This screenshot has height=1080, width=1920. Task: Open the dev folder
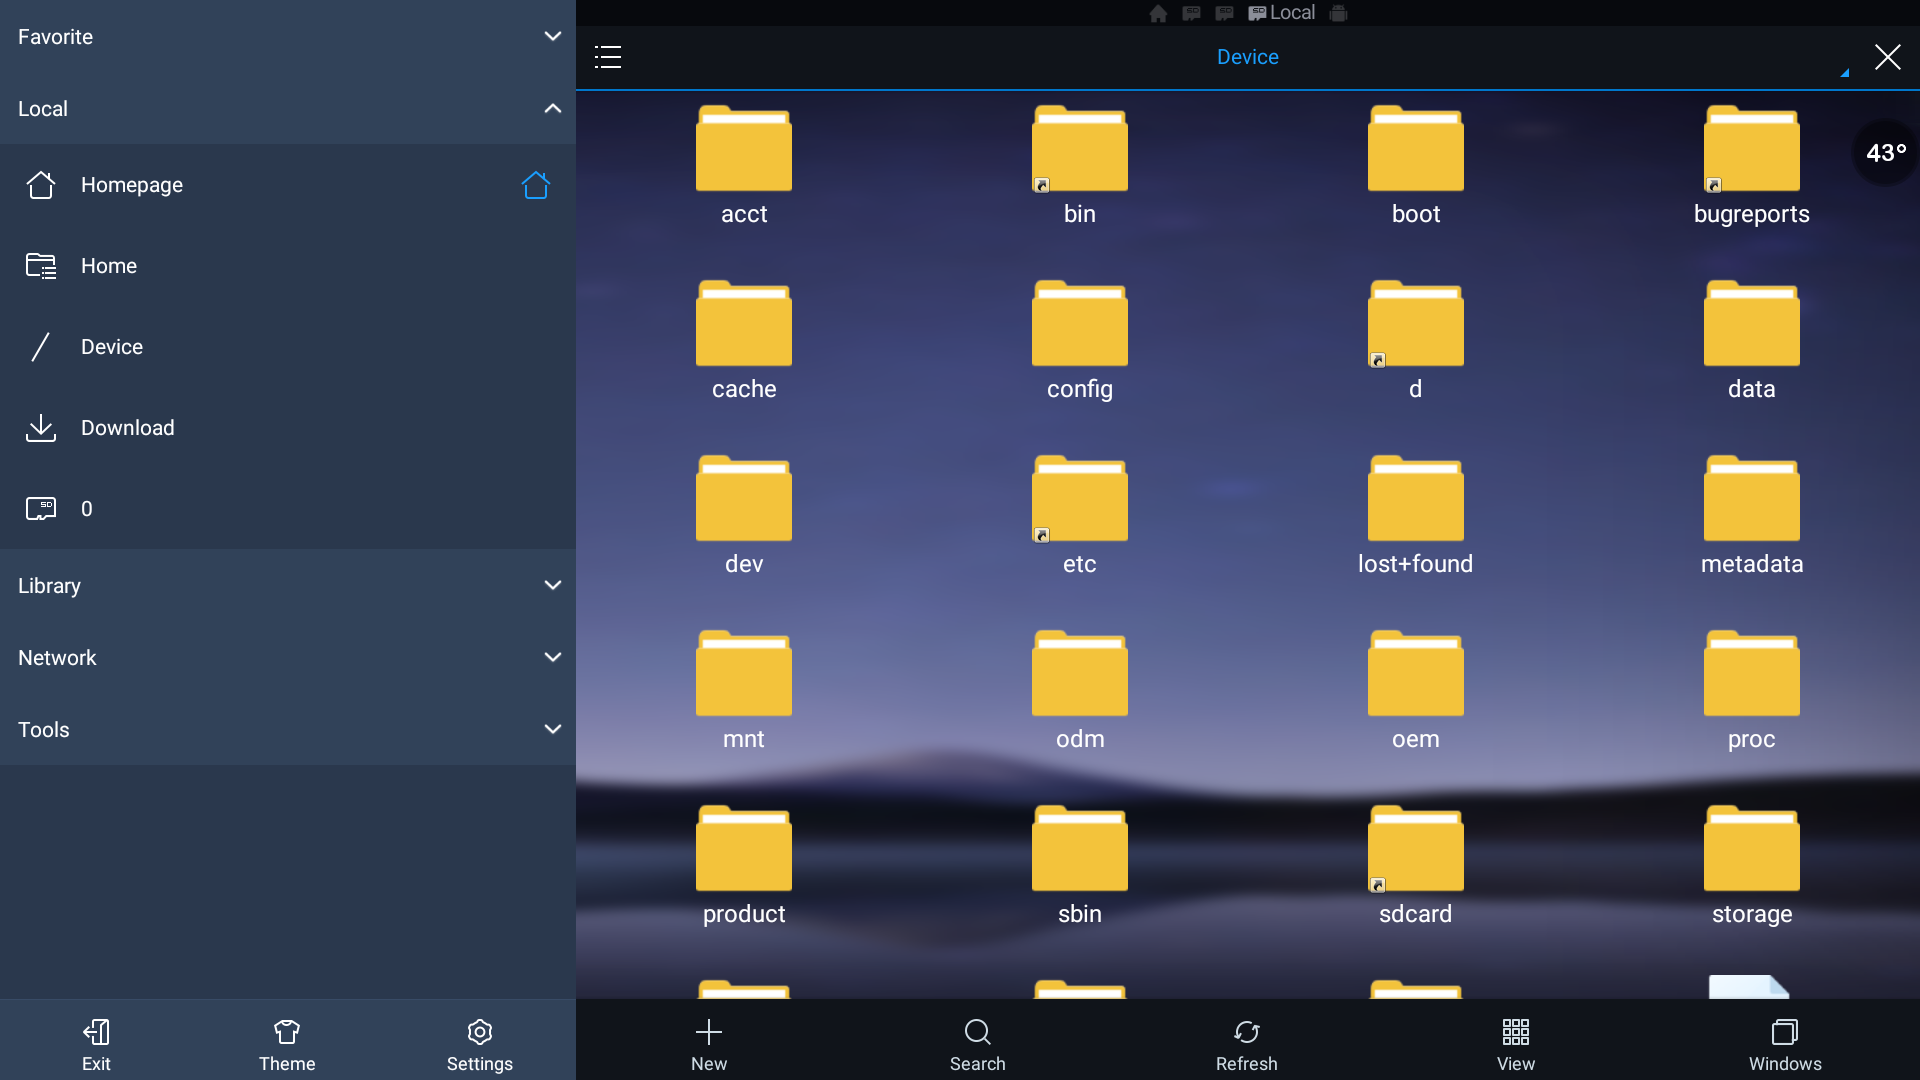click(x=744, y=517)
